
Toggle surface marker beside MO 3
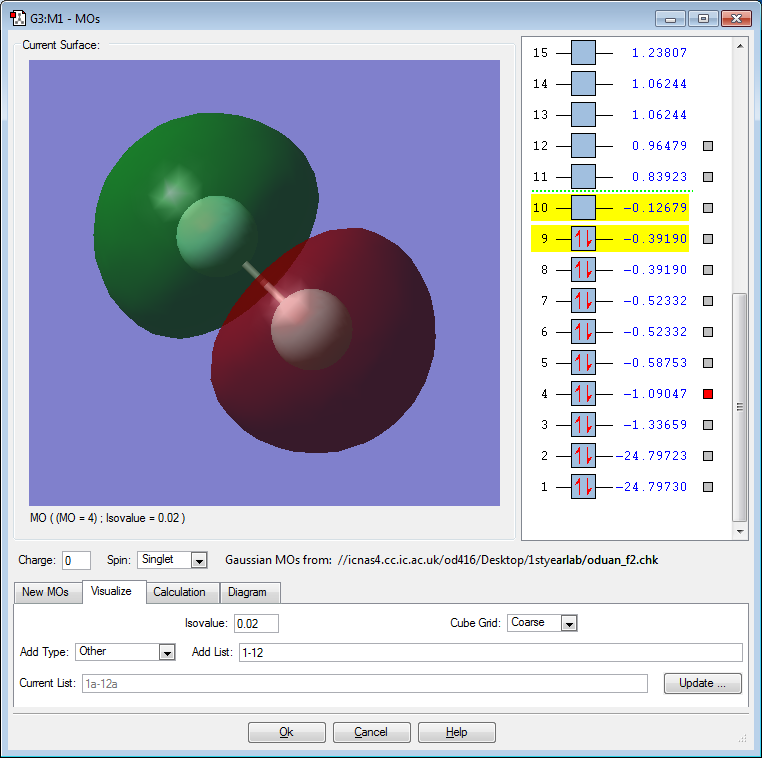click(708, 425)
